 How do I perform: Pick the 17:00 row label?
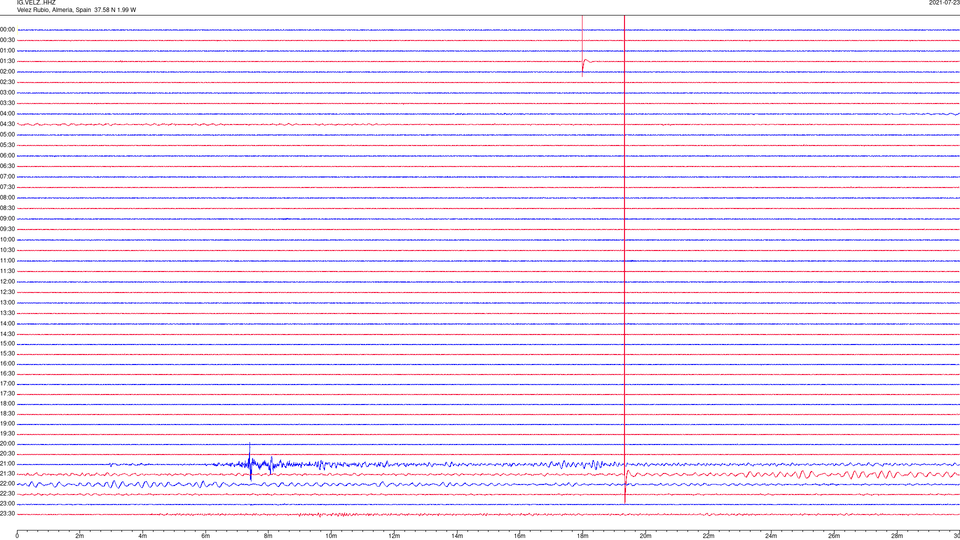tap(7, 383)
